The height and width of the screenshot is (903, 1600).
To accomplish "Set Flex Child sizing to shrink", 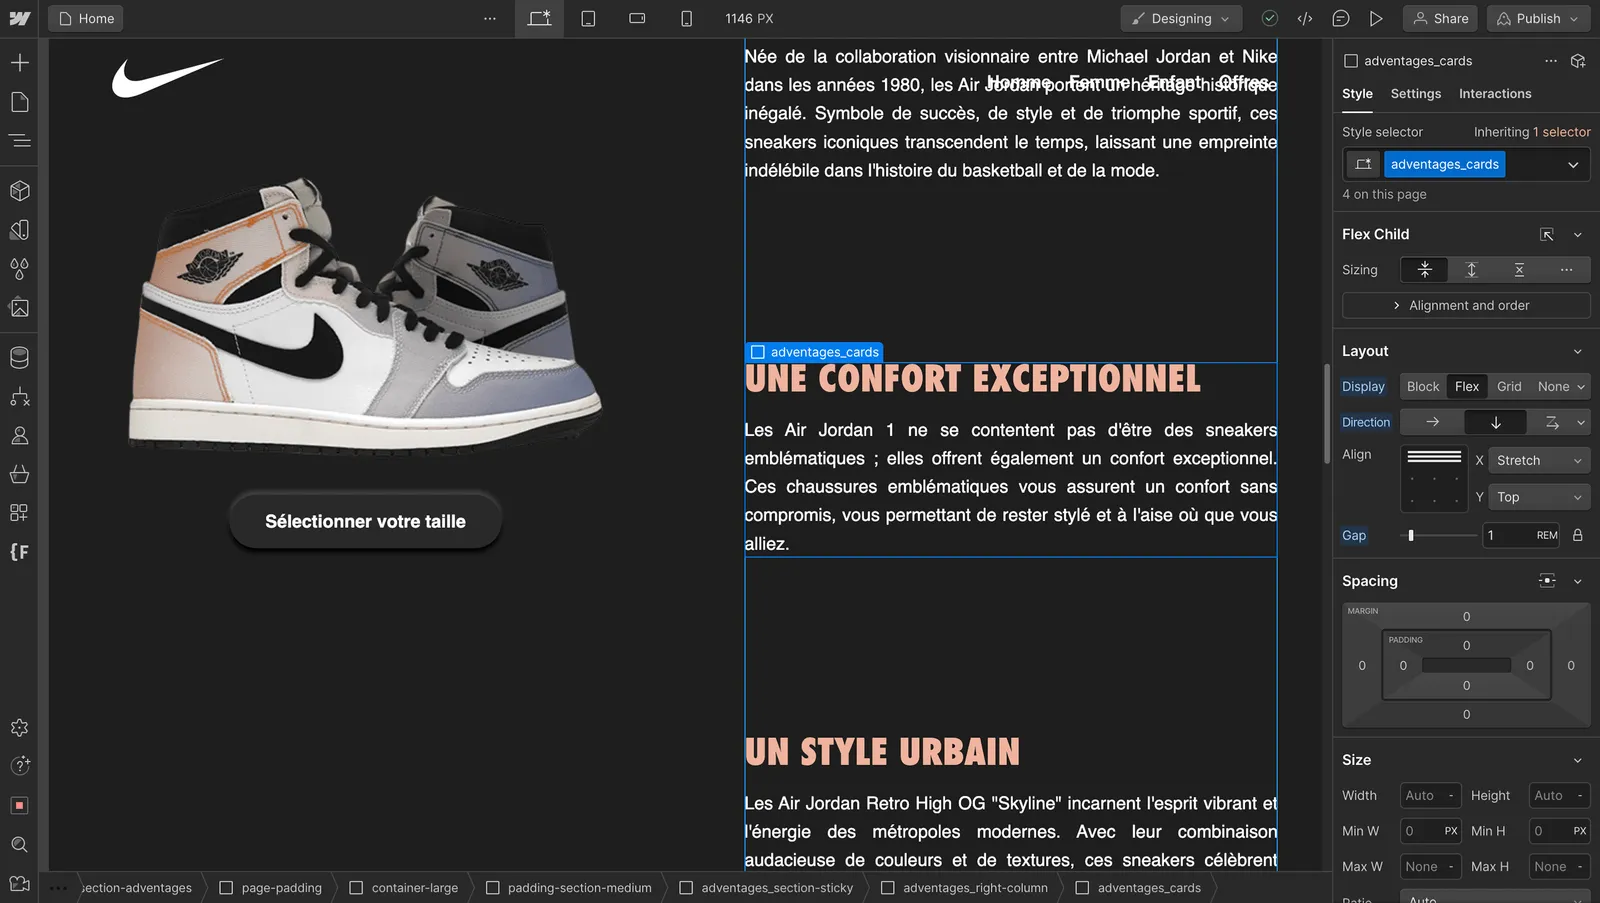I will click(1425, 270).
